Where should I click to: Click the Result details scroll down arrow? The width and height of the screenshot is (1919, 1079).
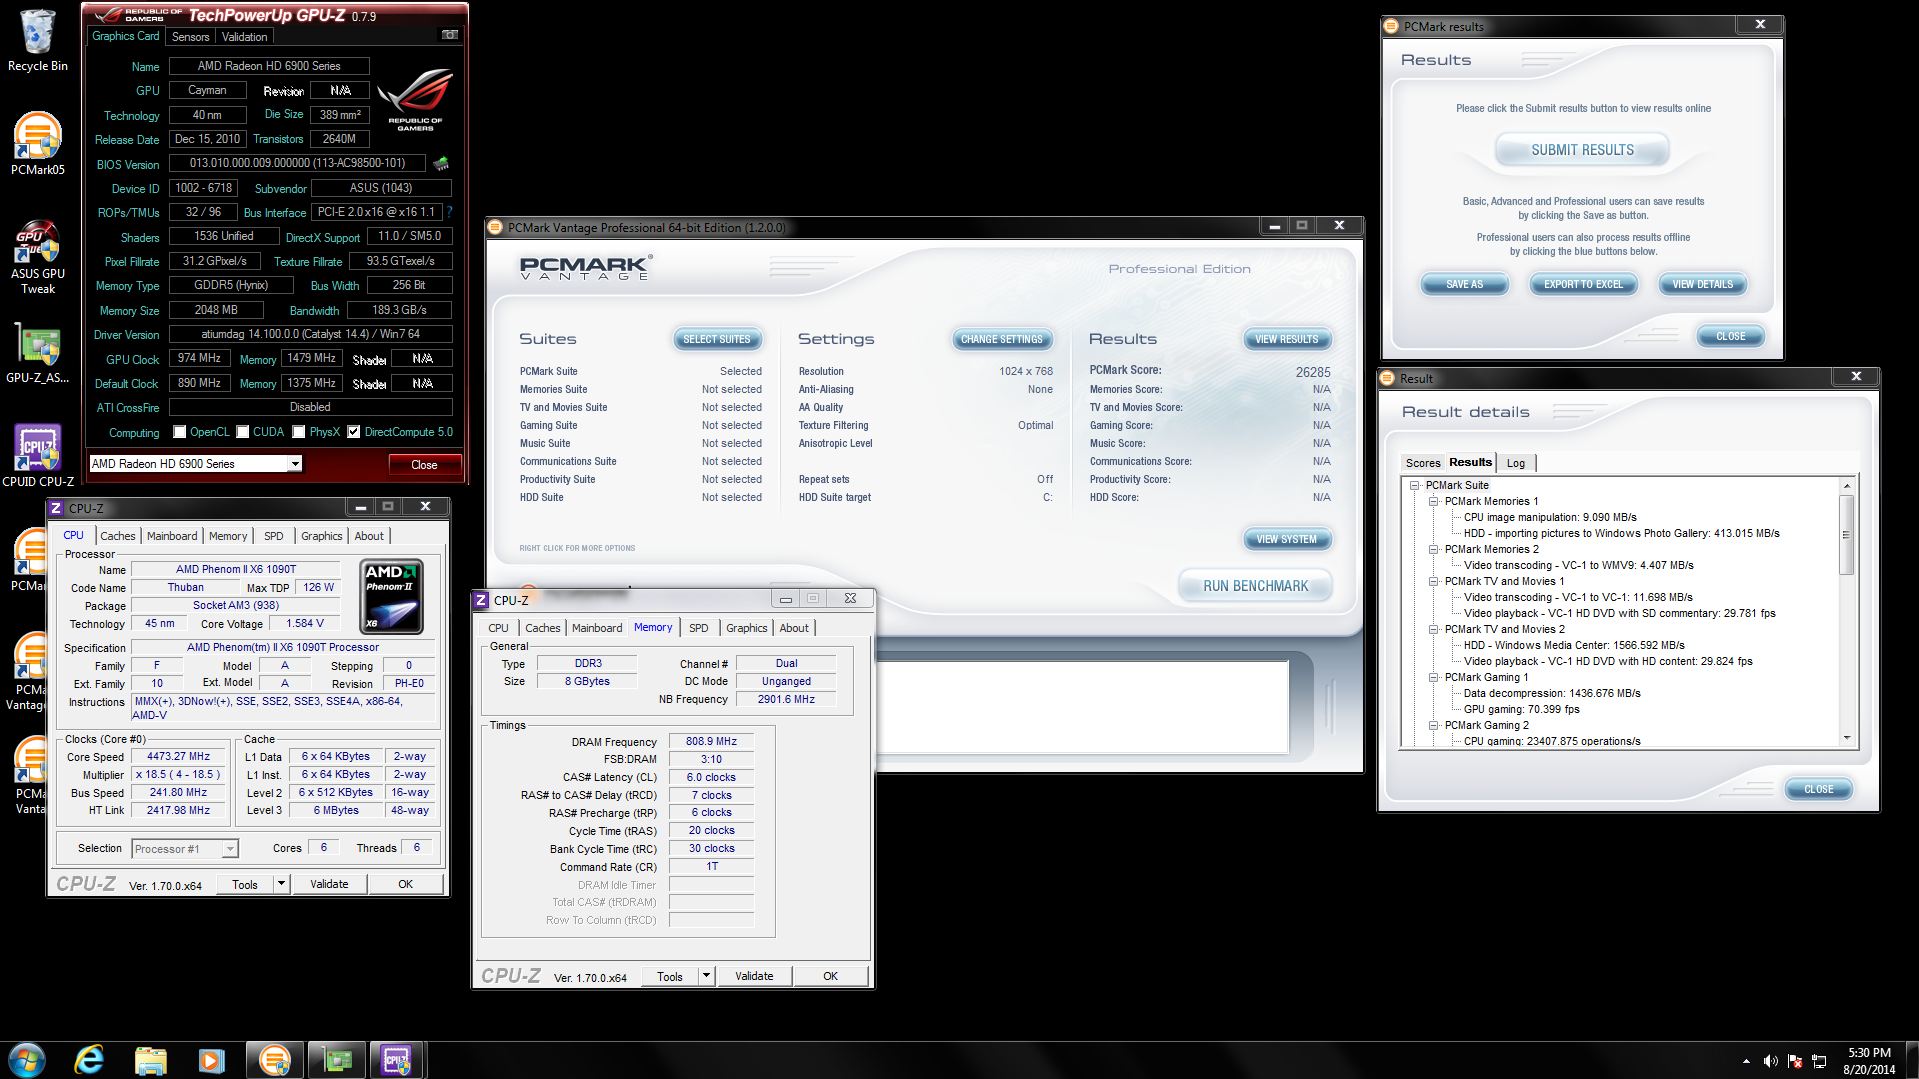(x=1846, y=739)
